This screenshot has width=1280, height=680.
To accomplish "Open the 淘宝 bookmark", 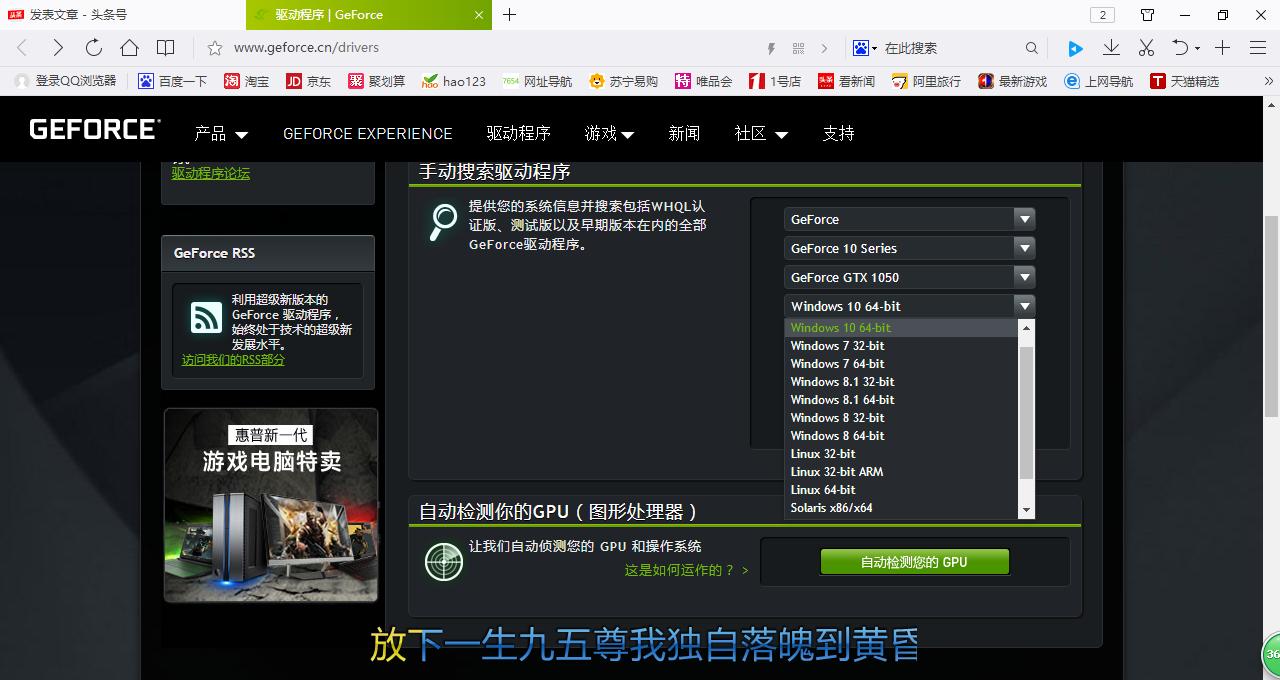I will coord(247,81).
